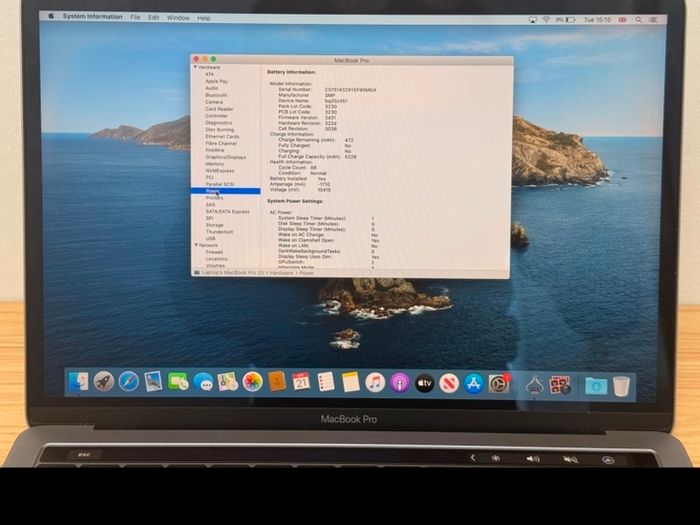Click the menu bar clock showing Tue
This screenshot has height=525, width=700.
point(597,20)
